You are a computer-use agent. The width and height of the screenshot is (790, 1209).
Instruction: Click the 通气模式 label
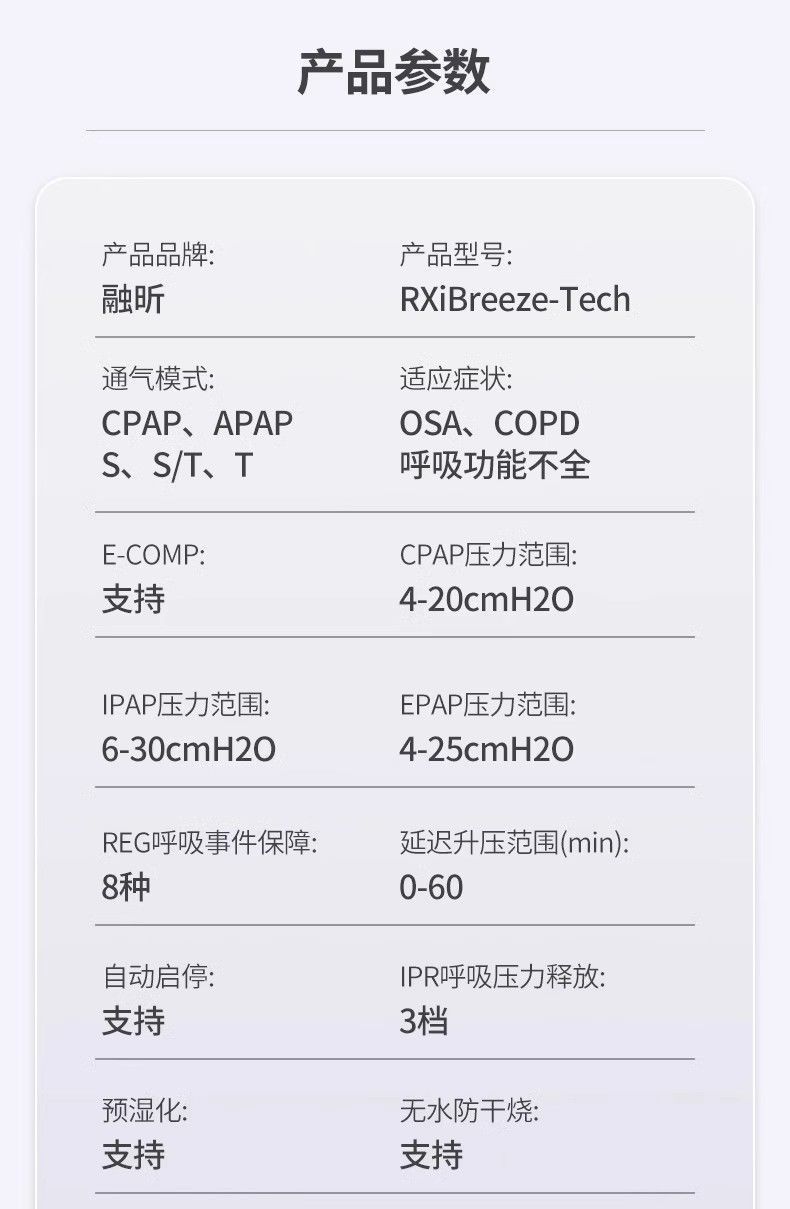point(158,379)
